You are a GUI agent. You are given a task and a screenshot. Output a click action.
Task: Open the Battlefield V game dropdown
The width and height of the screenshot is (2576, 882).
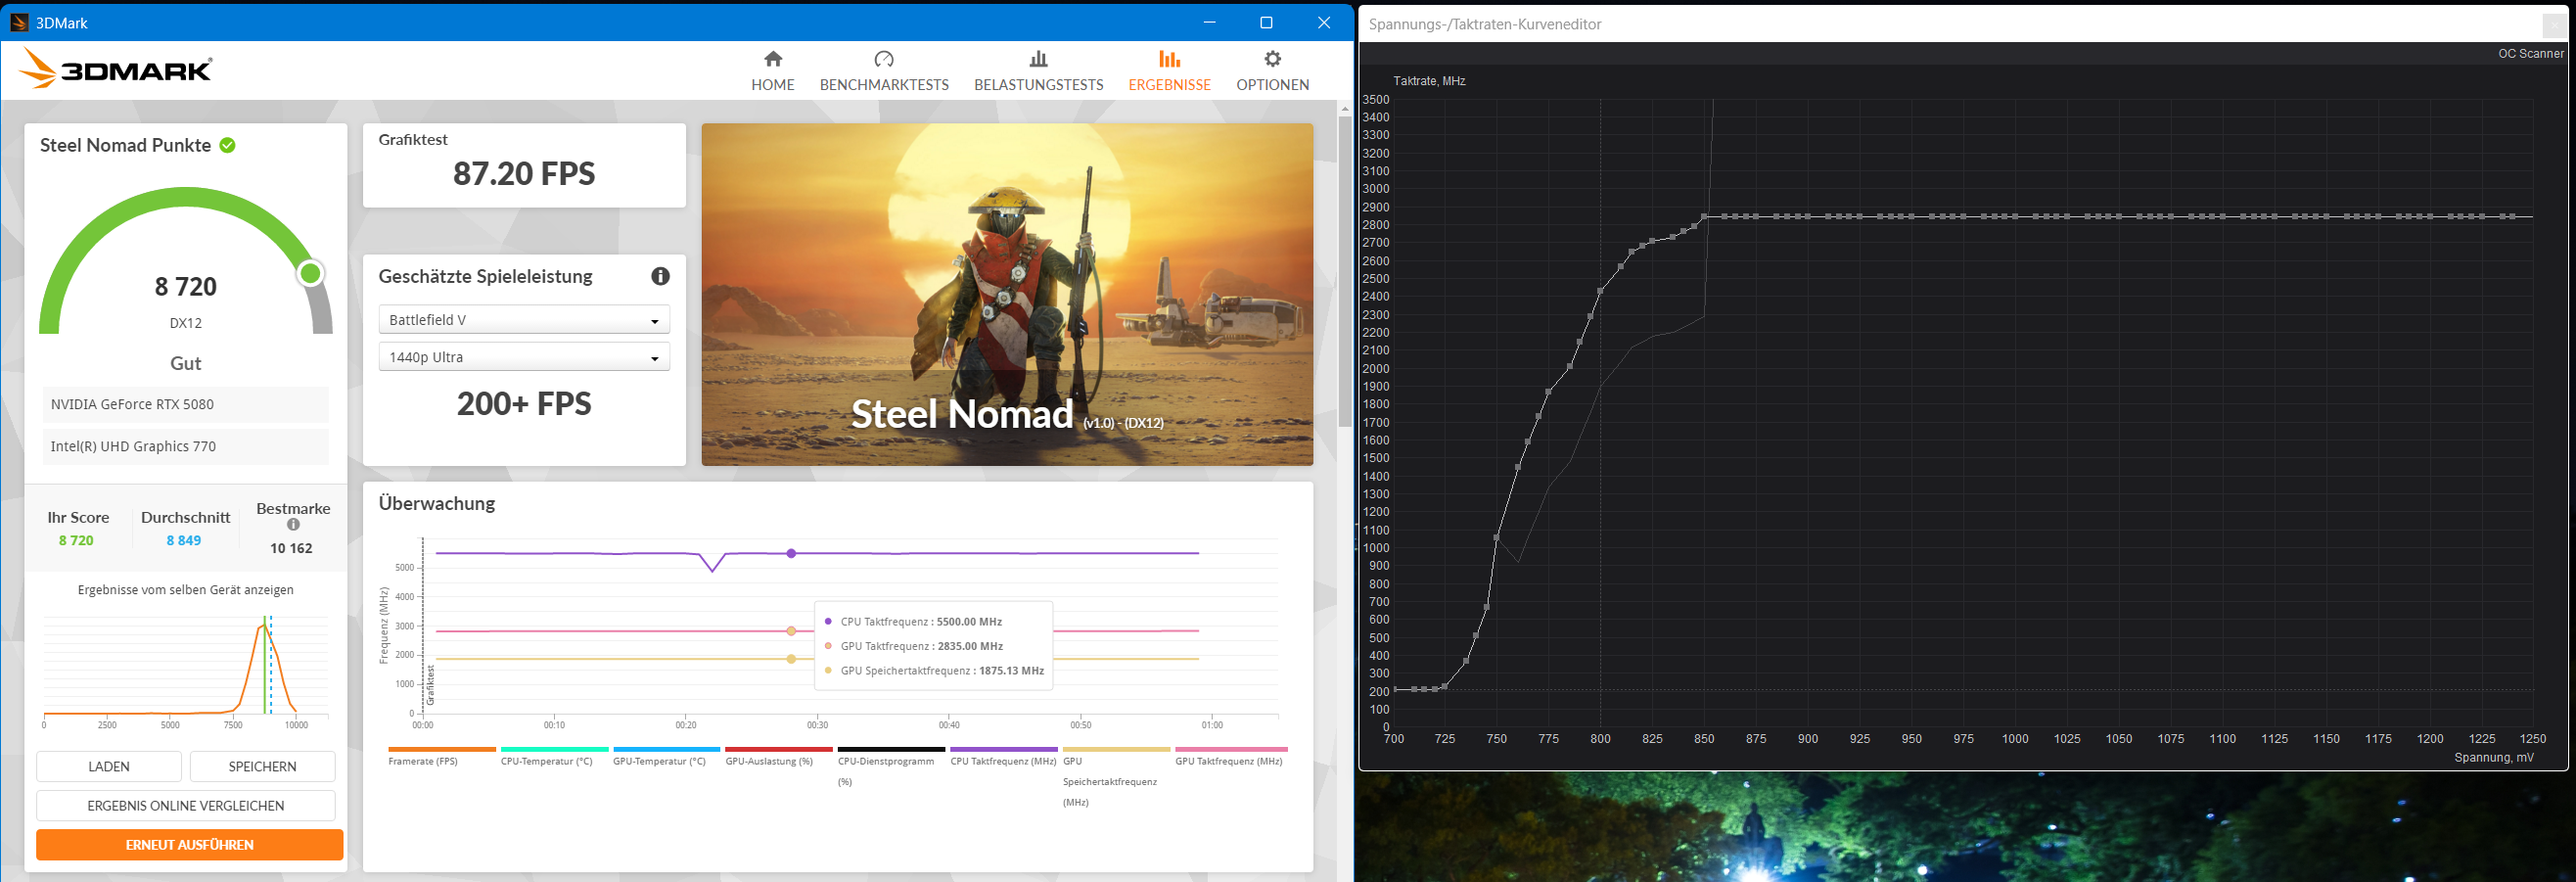[524, 320]
